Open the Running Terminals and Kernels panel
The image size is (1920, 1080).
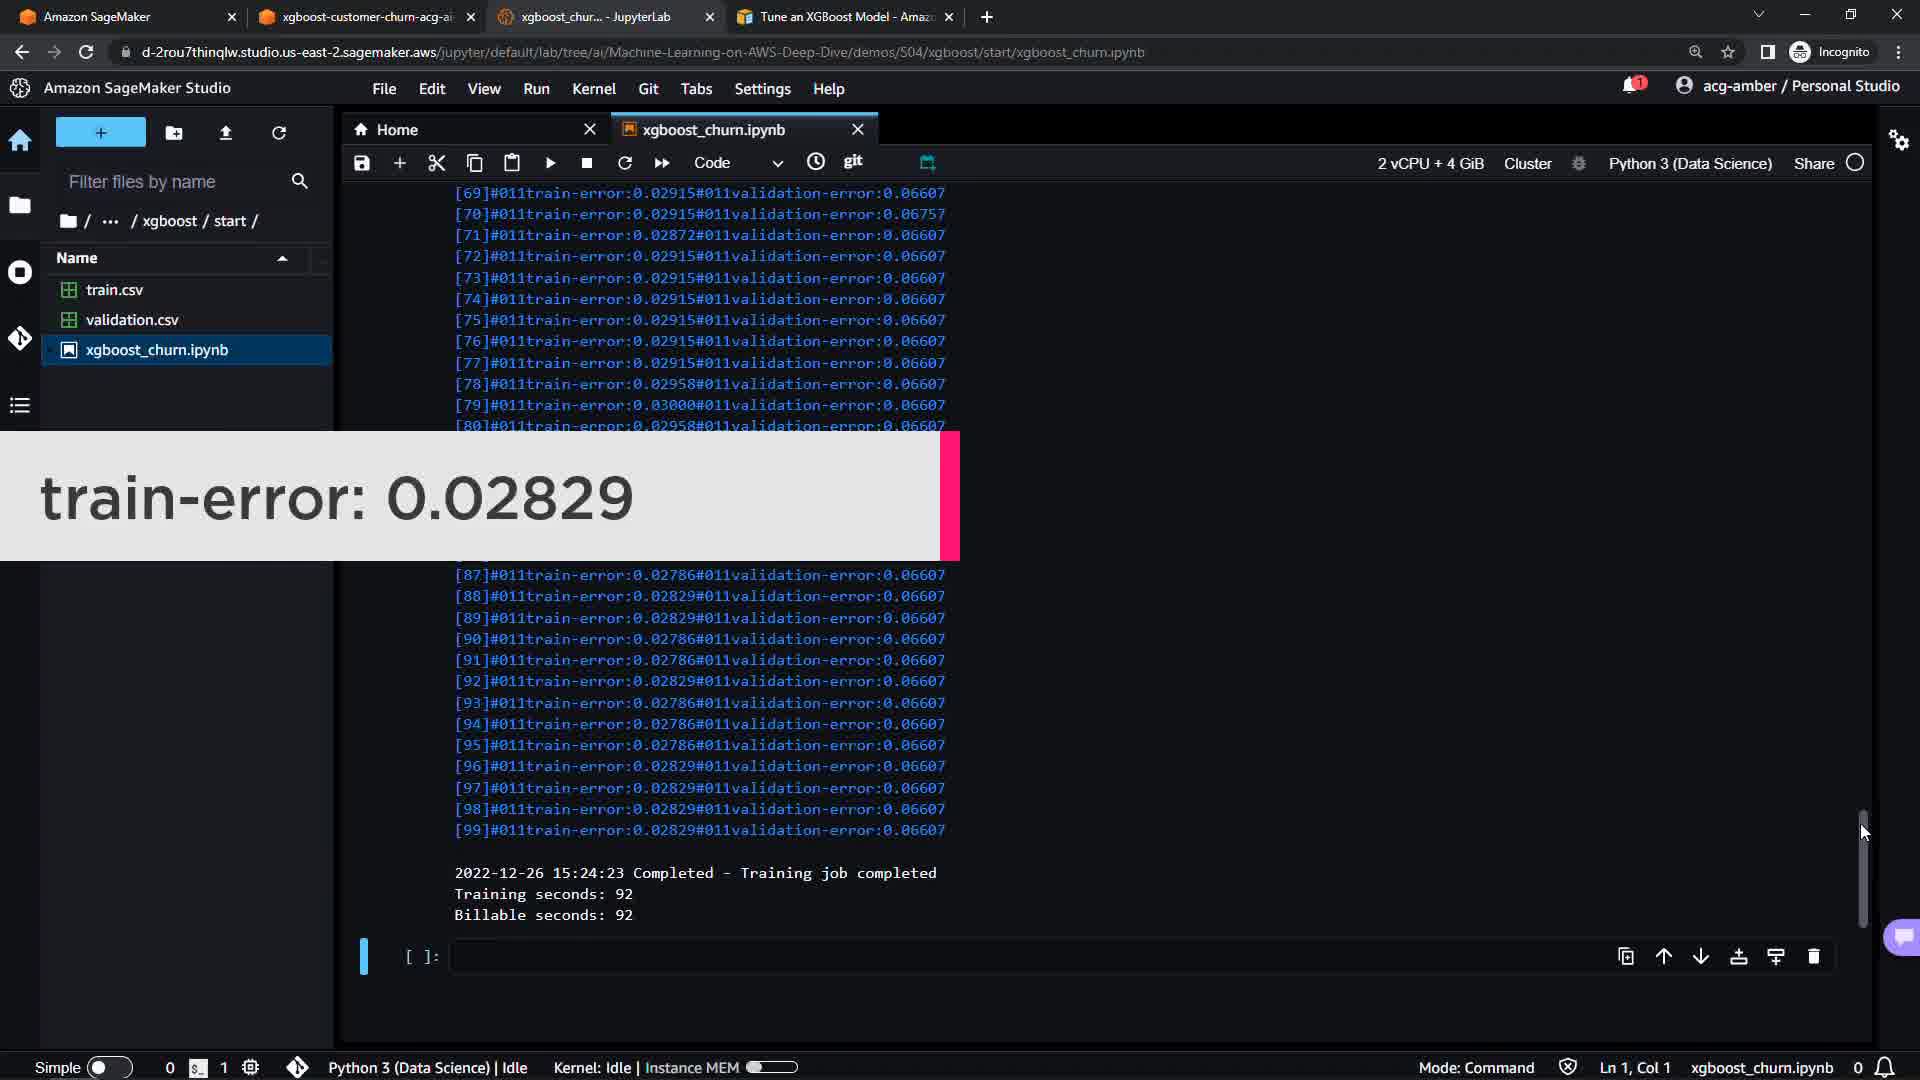[20, 272]
